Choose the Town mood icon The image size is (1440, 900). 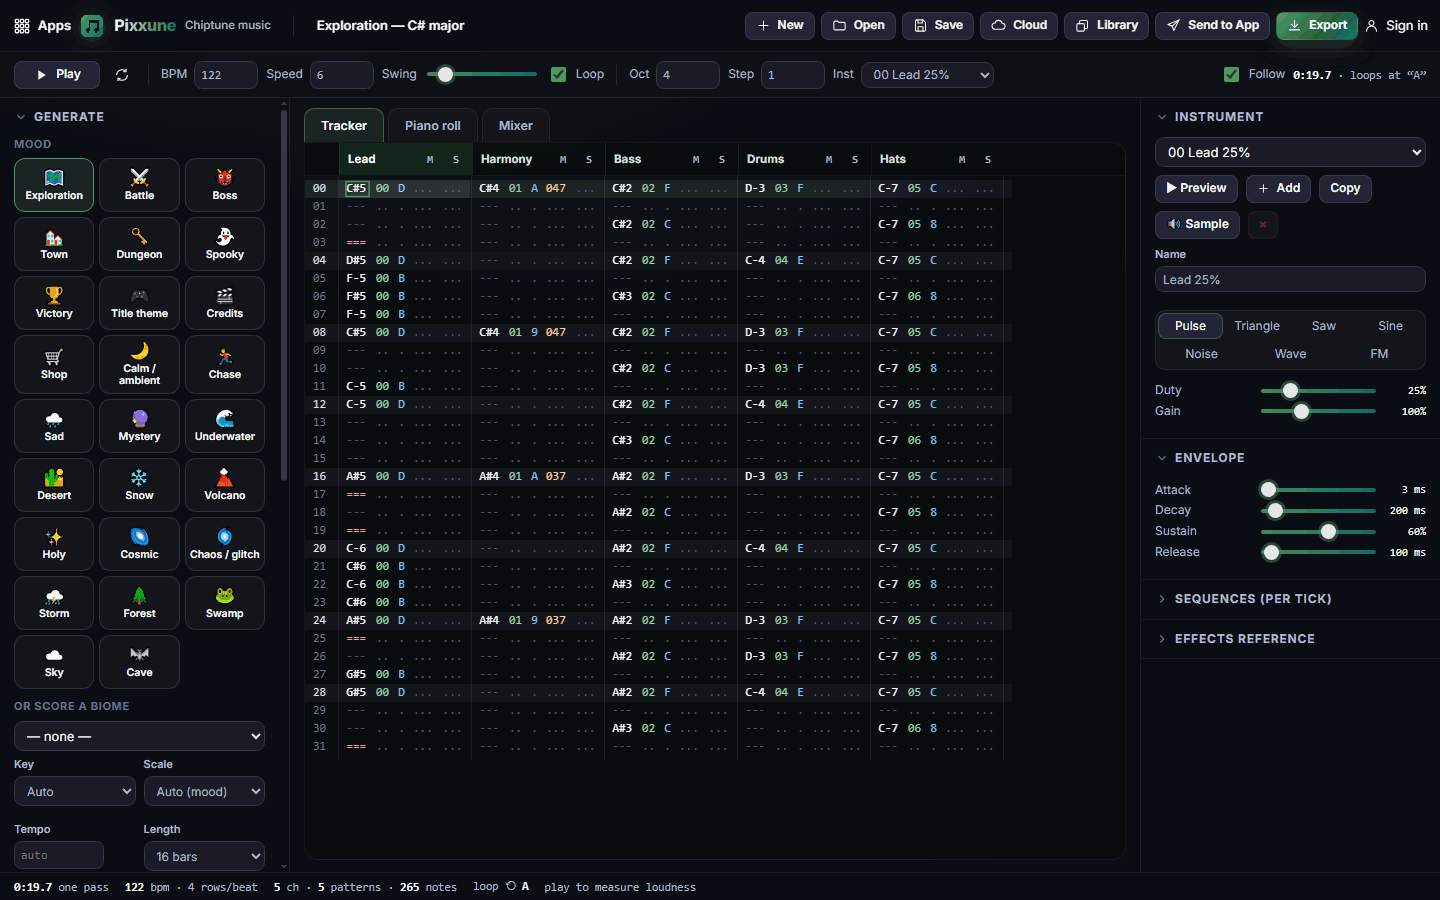[54, 244]
